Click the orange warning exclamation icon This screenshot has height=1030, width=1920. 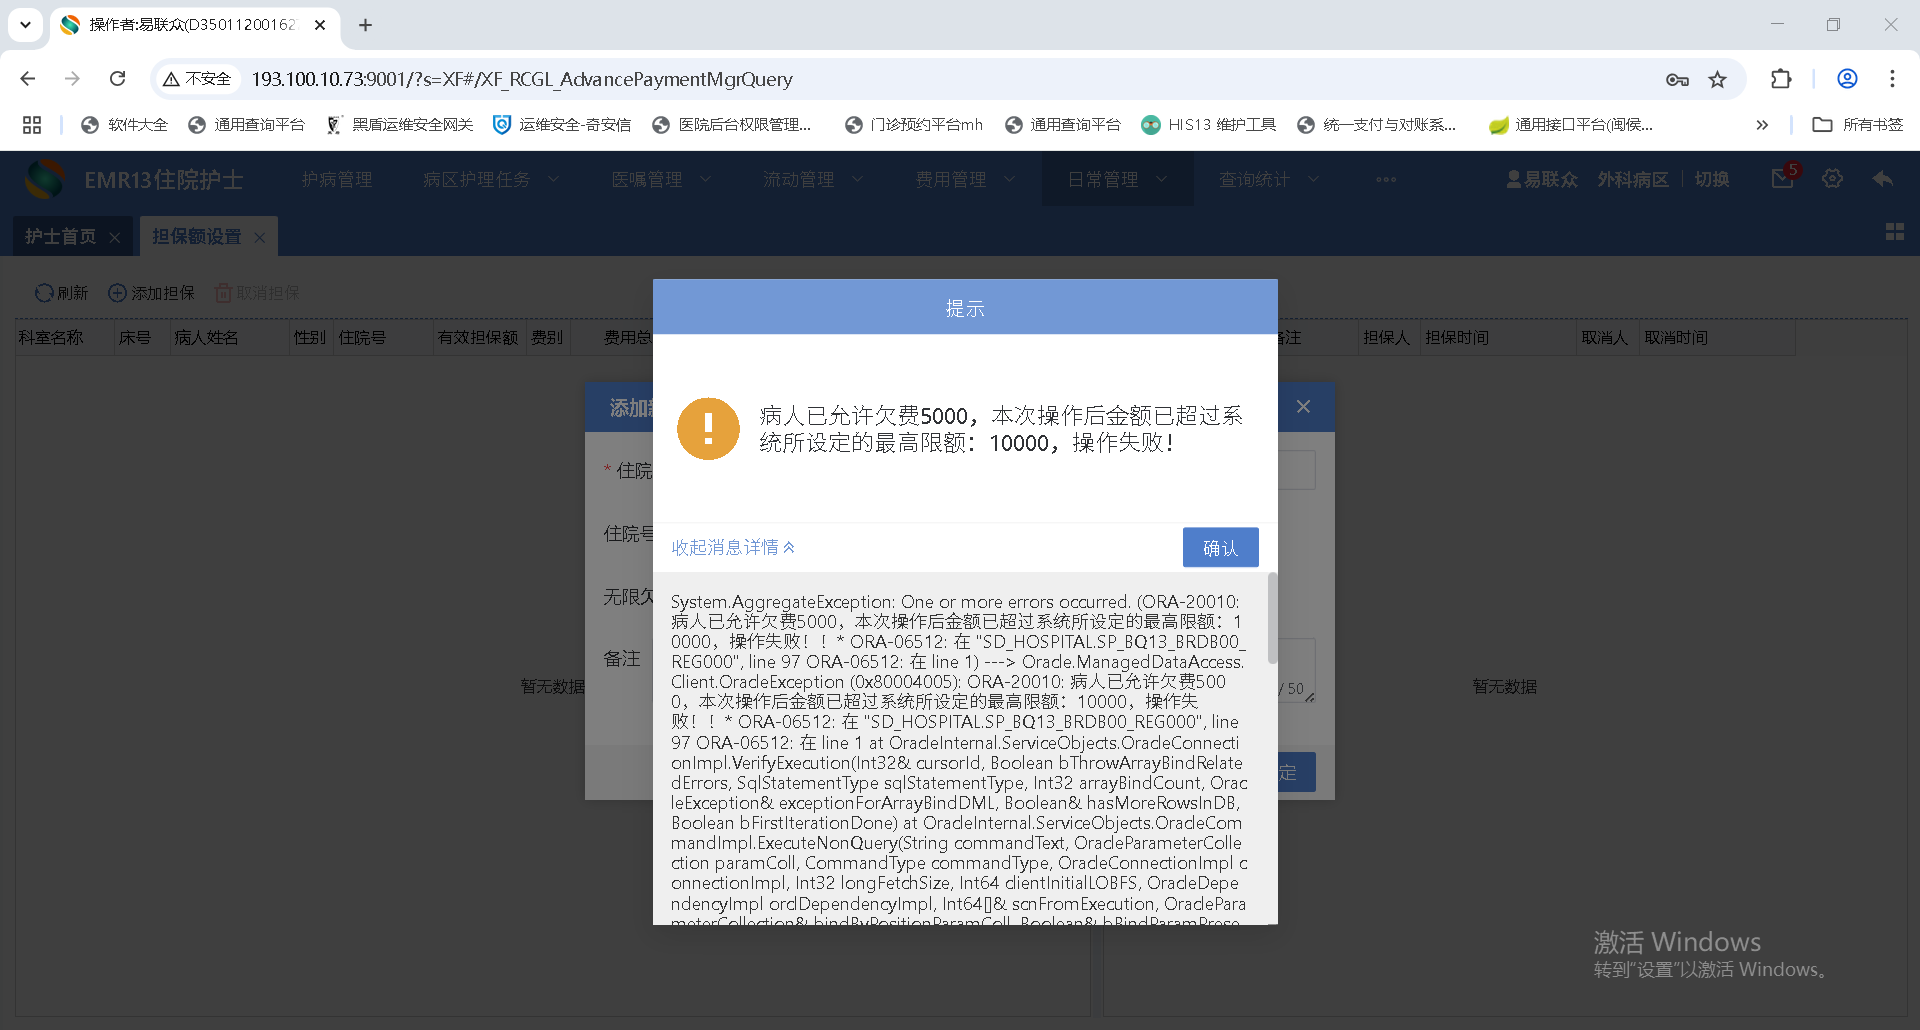pos(708,429)
